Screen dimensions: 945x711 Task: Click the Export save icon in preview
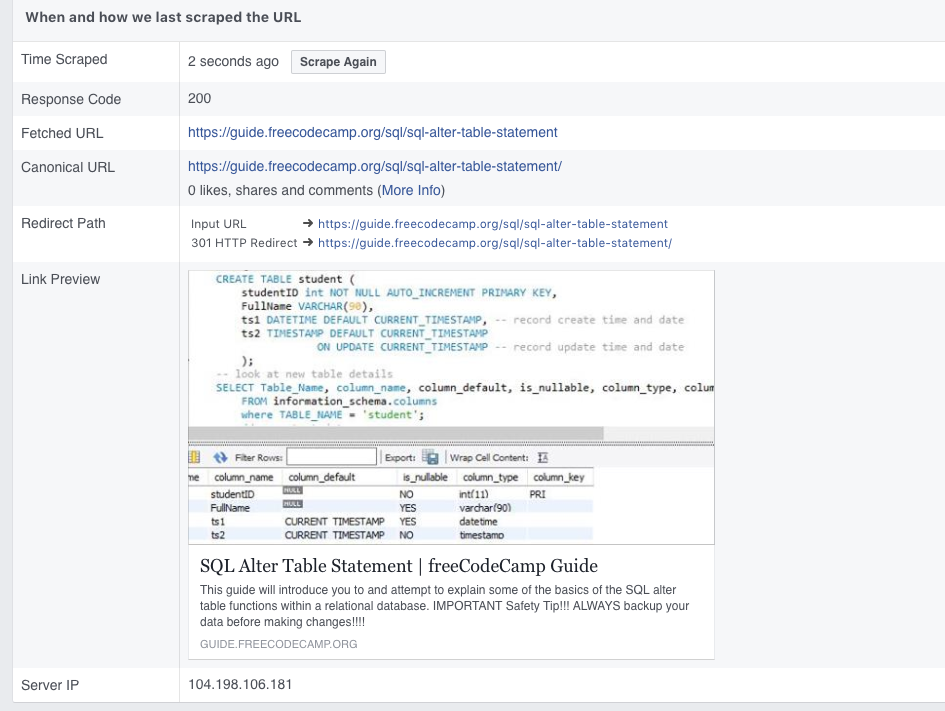click(430, 457)
